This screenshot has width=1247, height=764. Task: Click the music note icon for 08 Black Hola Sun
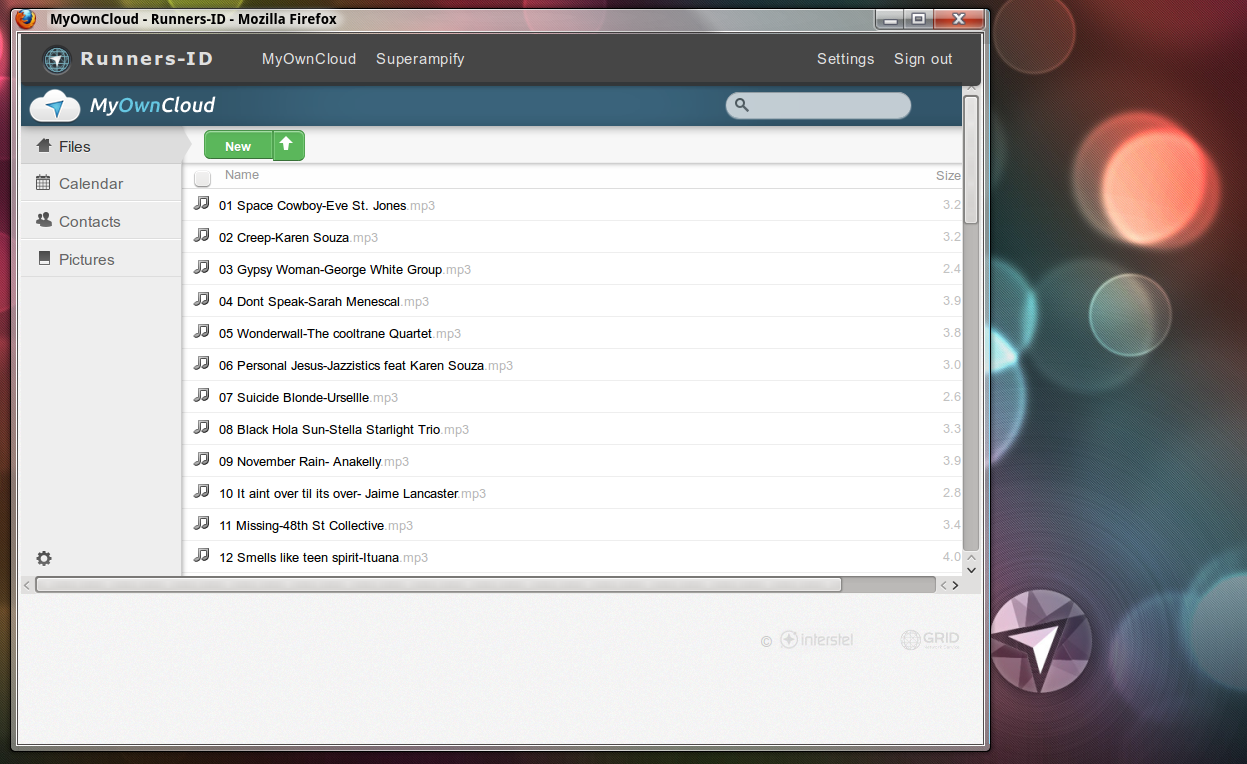click(202, 427)
